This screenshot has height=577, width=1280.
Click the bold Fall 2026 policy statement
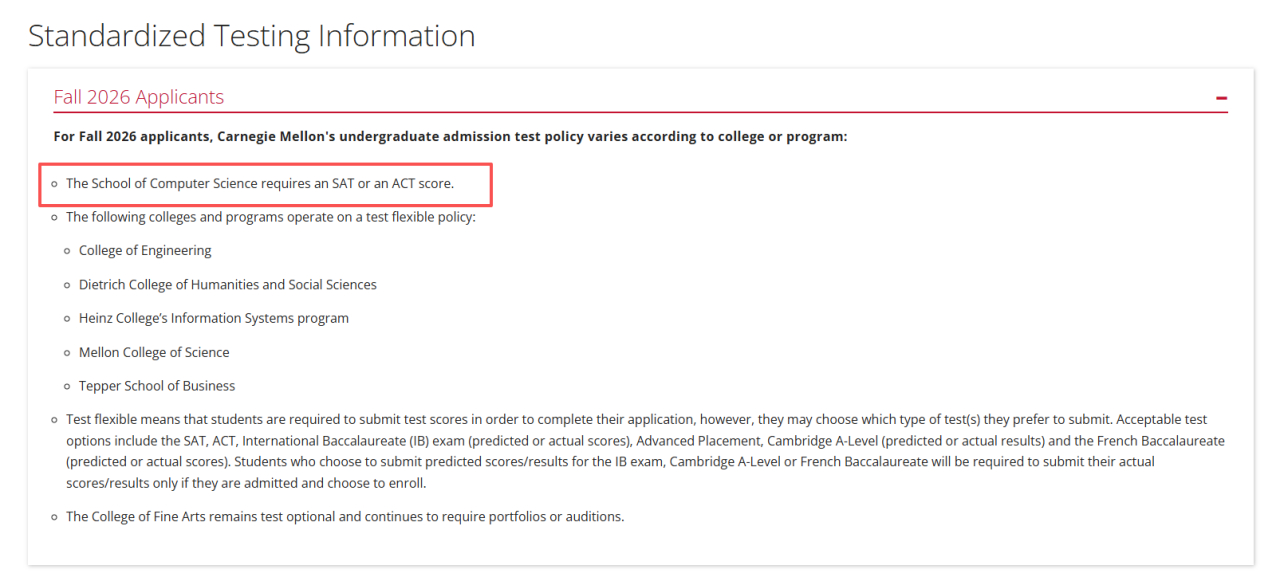click(x=450, y=136)
